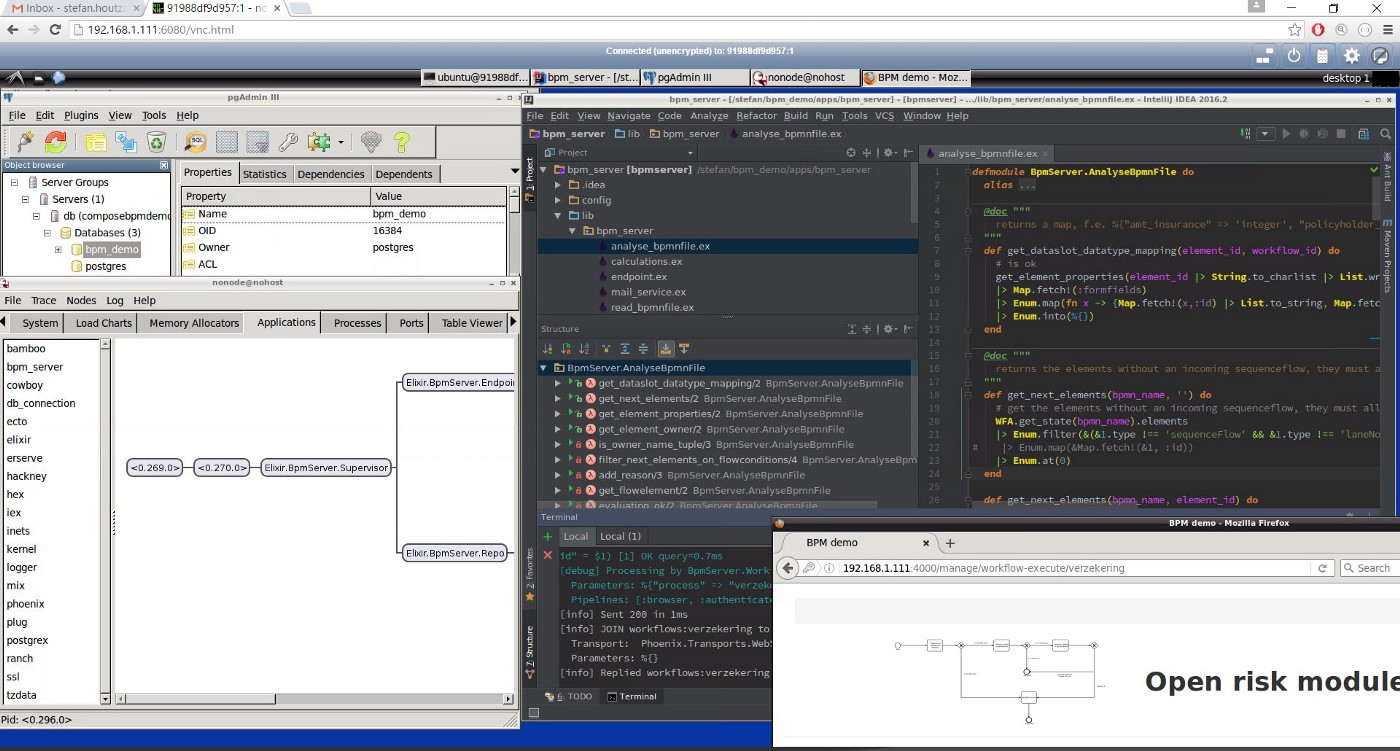Click the green recycle bin drop icon
1400x751 pixels.
[x=157, y=142]
